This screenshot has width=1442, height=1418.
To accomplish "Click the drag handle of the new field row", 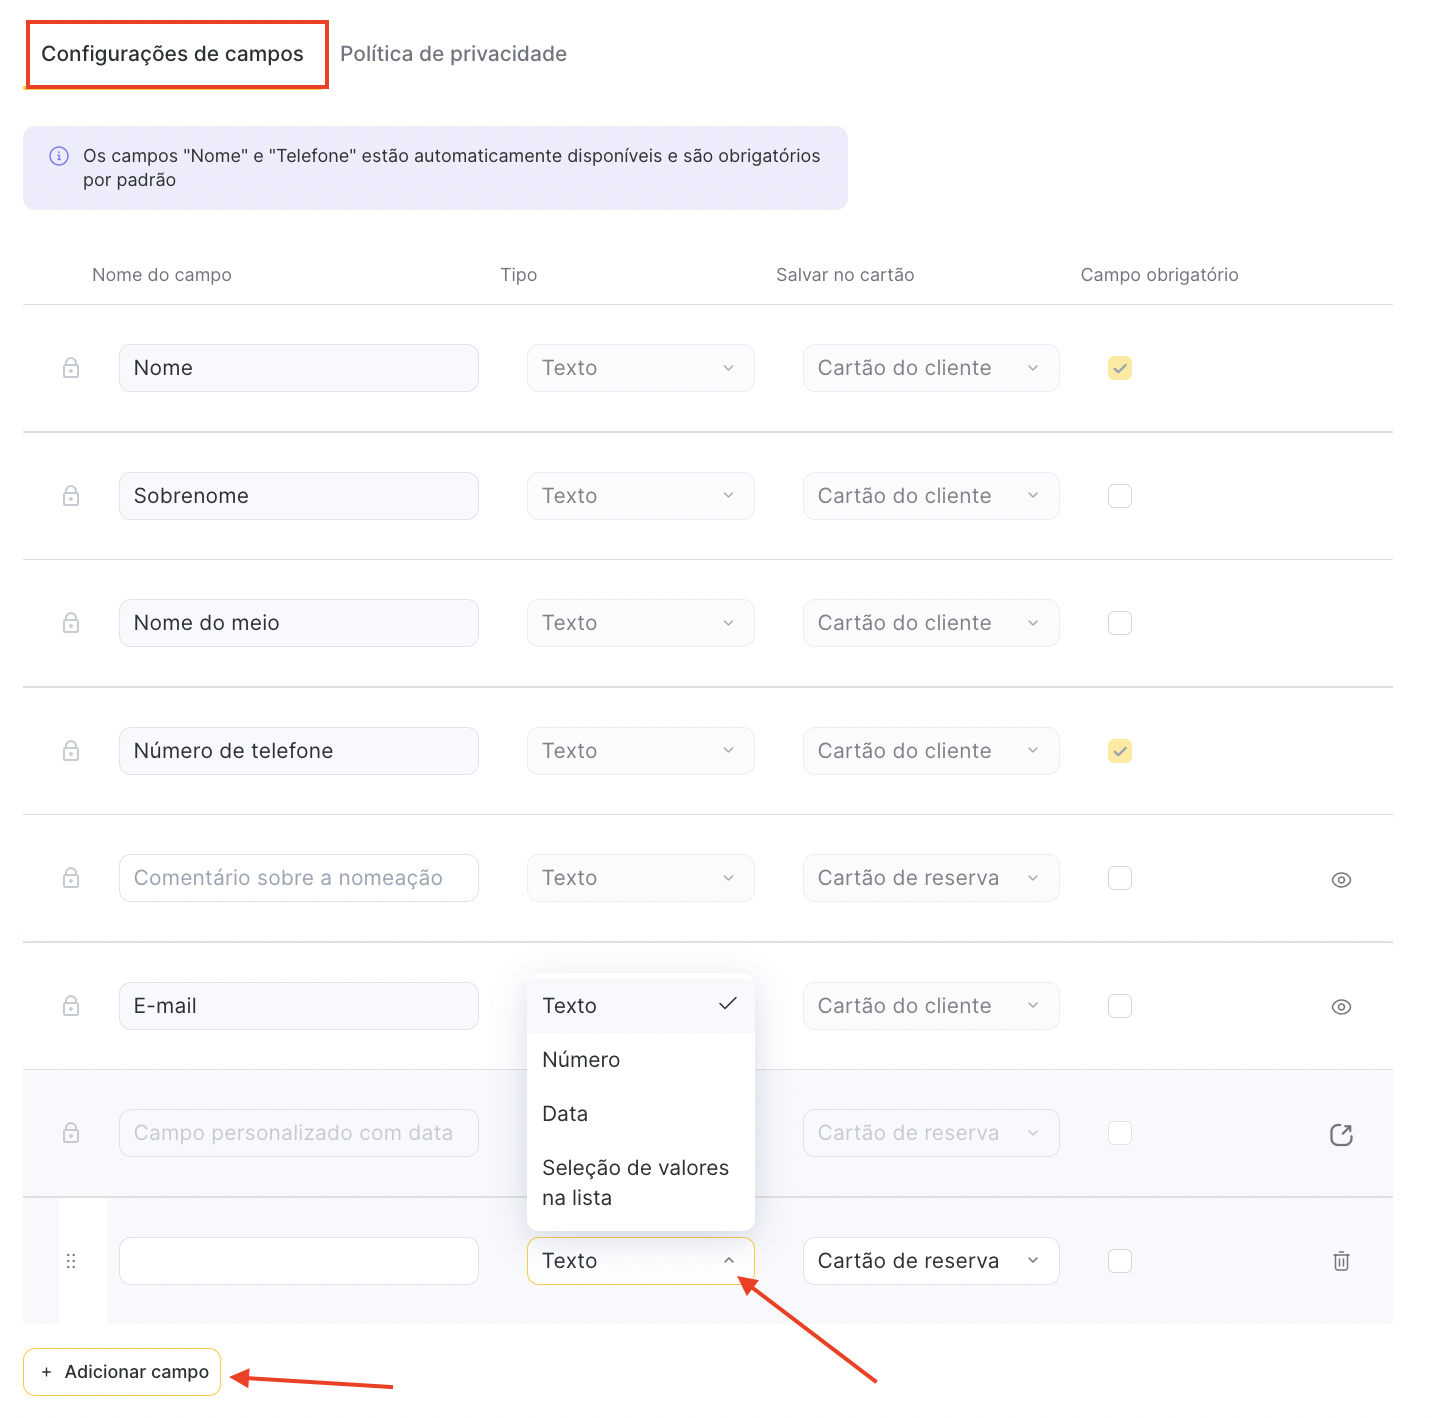I will coord(71,1261).
